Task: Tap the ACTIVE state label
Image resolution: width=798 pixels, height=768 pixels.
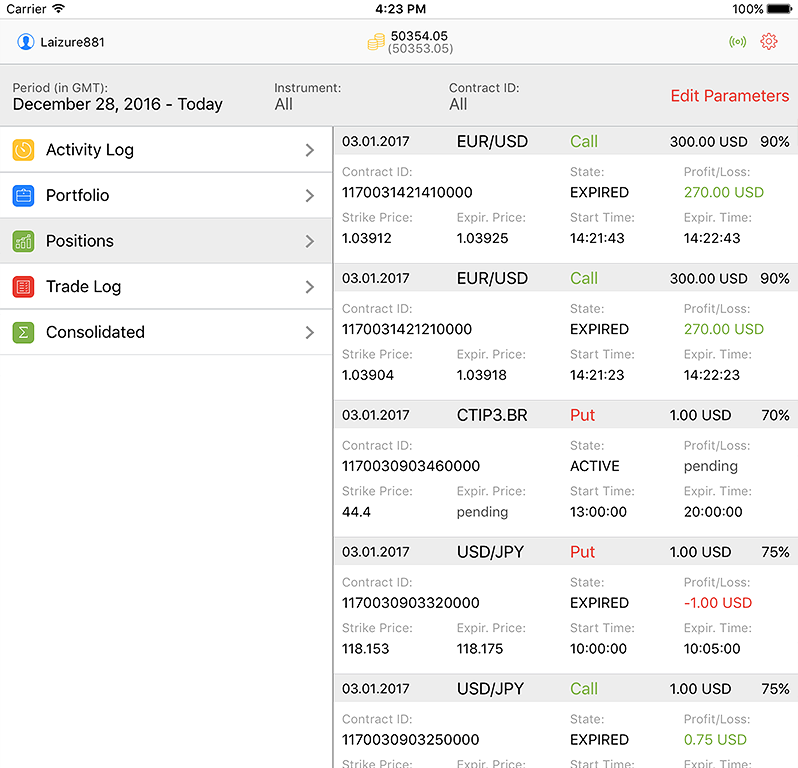Action: (594, 466)
